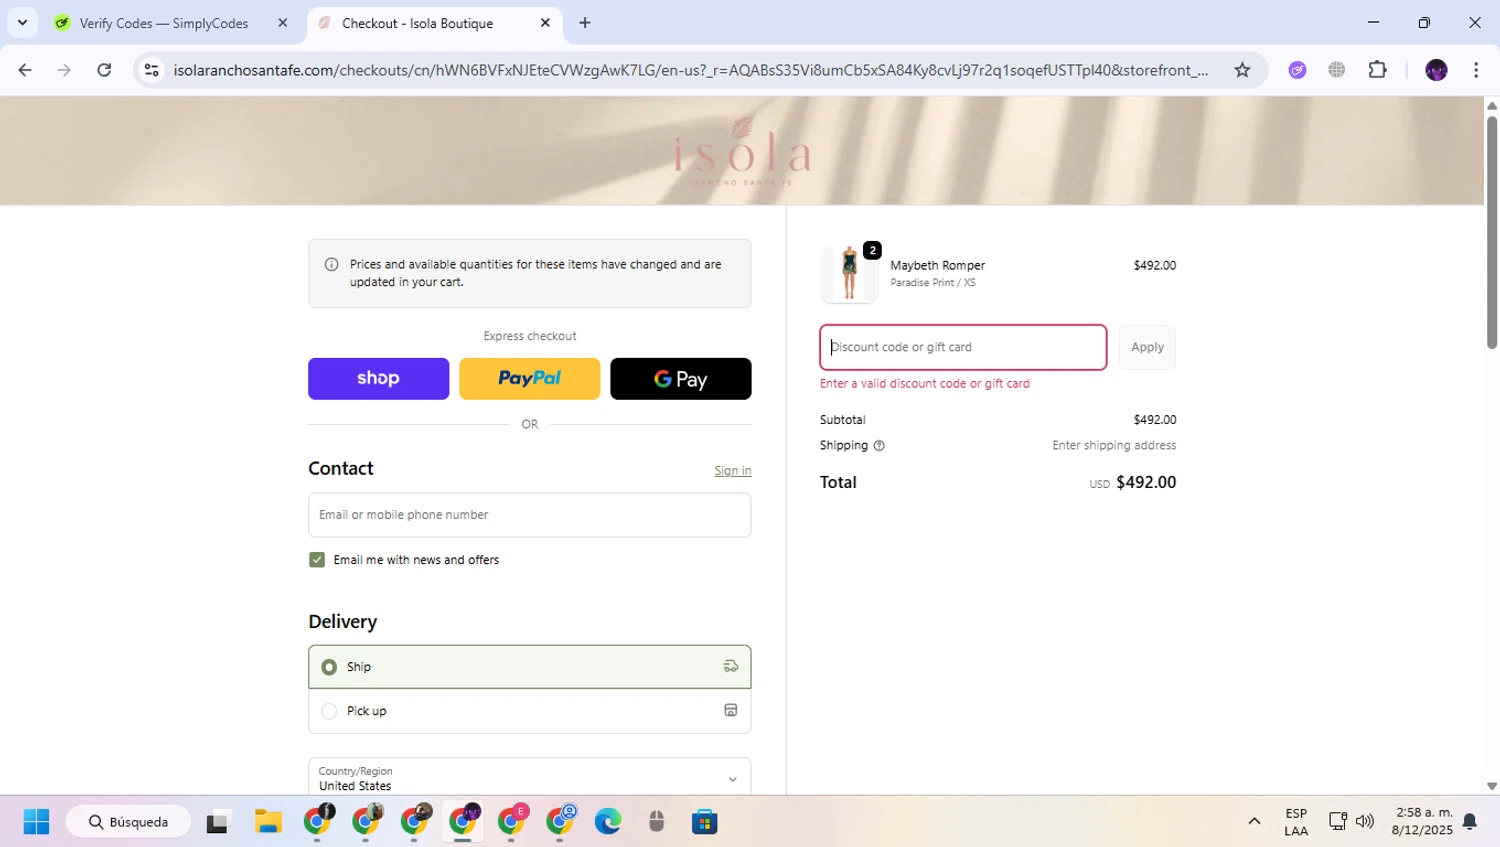The width and height of the screenshot is (1500, 847).
Task: Click the store icon in Pick up row
Action: tap(731, 711)
